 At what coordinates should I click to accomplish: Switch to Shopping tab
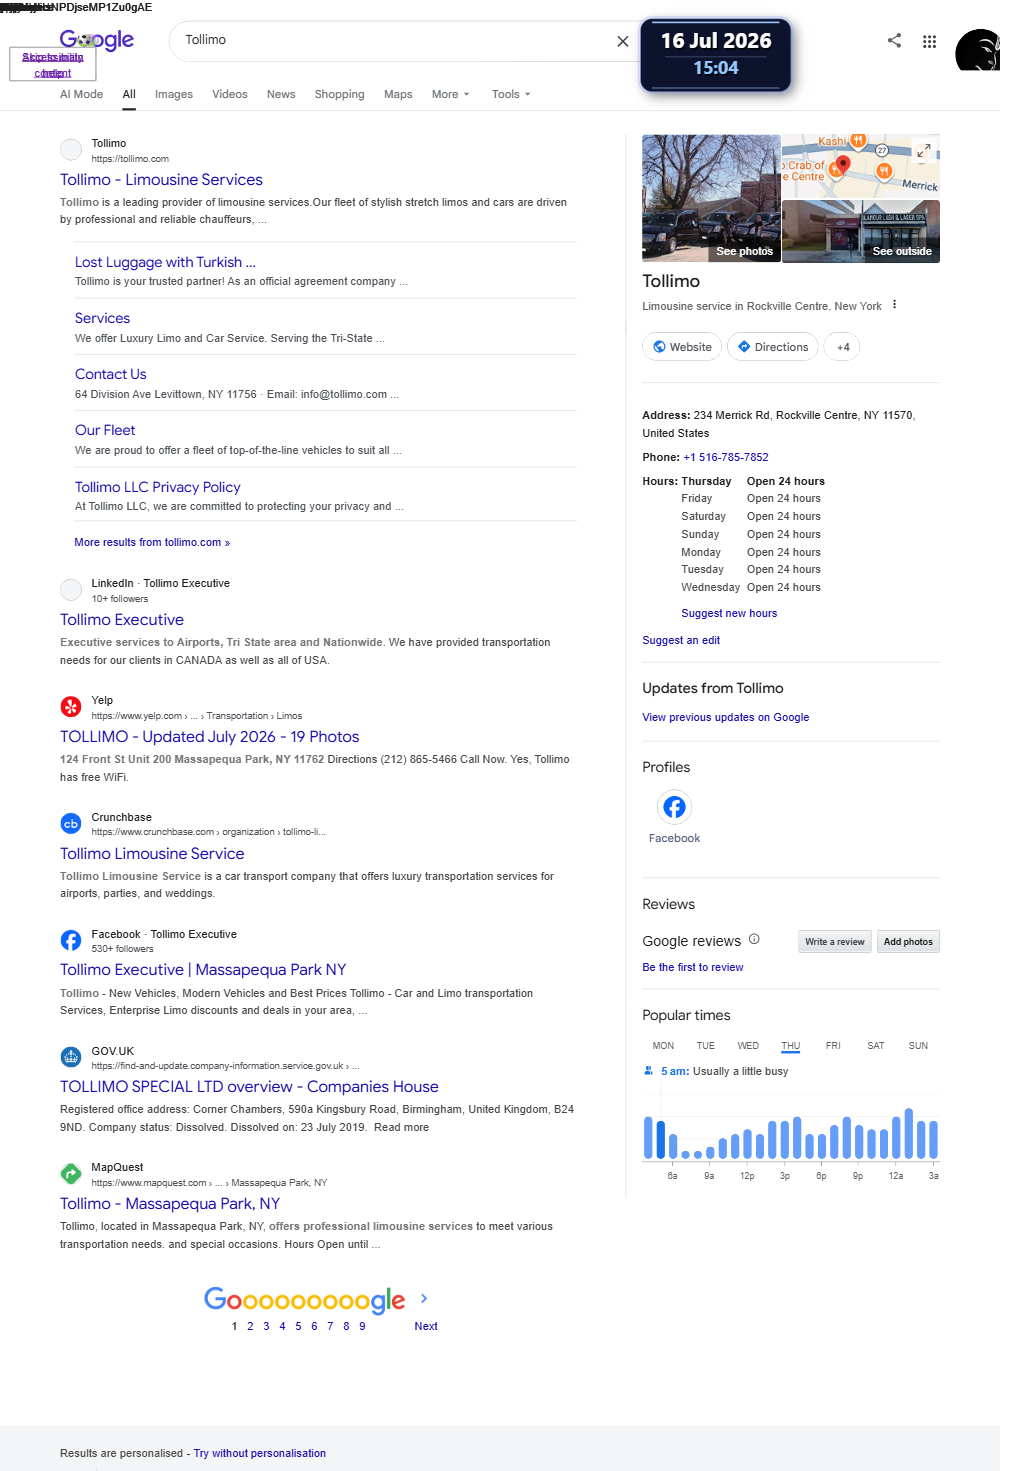(339, 94)
